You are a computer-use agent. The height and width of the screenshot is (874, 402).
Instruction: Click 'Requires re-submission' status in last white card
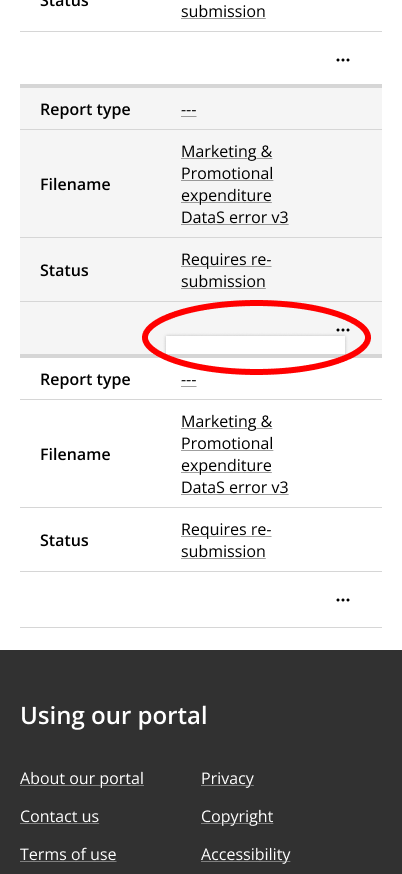coord(226,540)
